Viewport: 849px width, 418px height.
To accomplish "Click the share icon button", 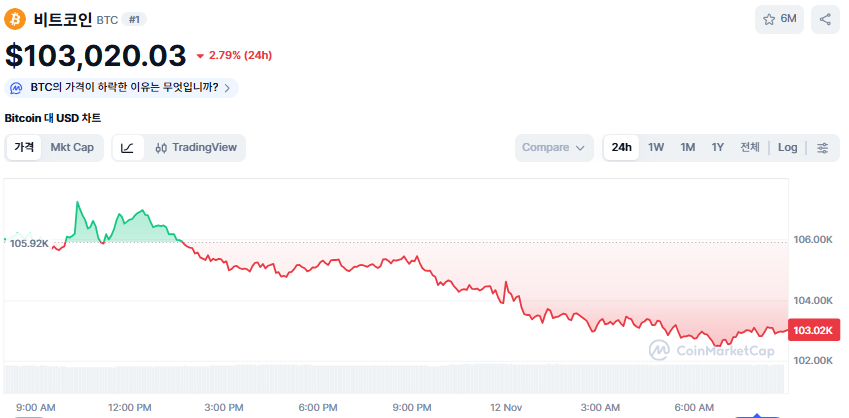I will 825,19.
